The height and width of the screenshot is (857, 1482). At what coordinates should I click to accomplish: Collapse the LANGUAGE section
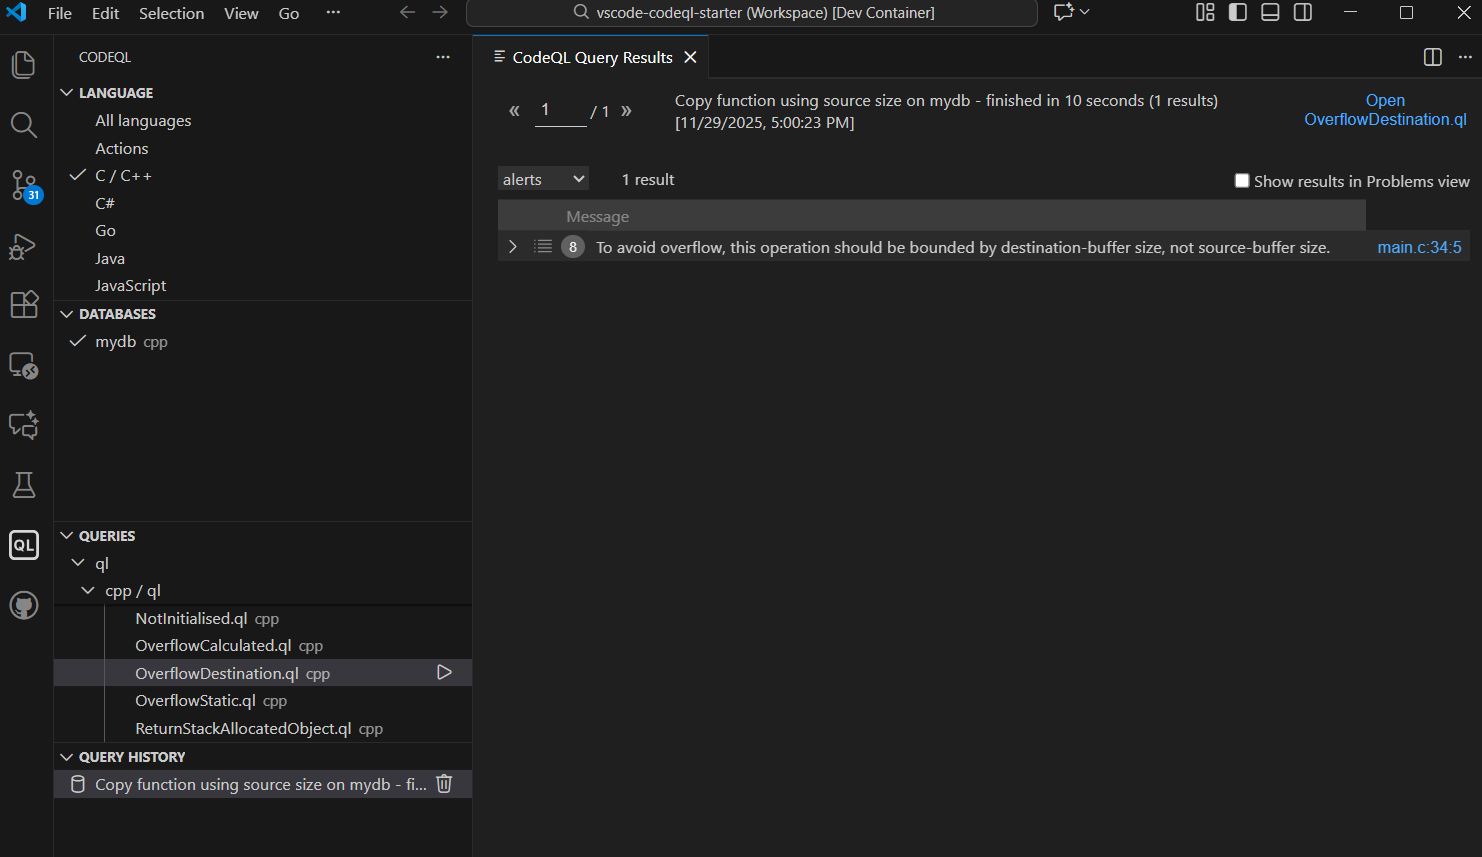[x=66, y=92]
